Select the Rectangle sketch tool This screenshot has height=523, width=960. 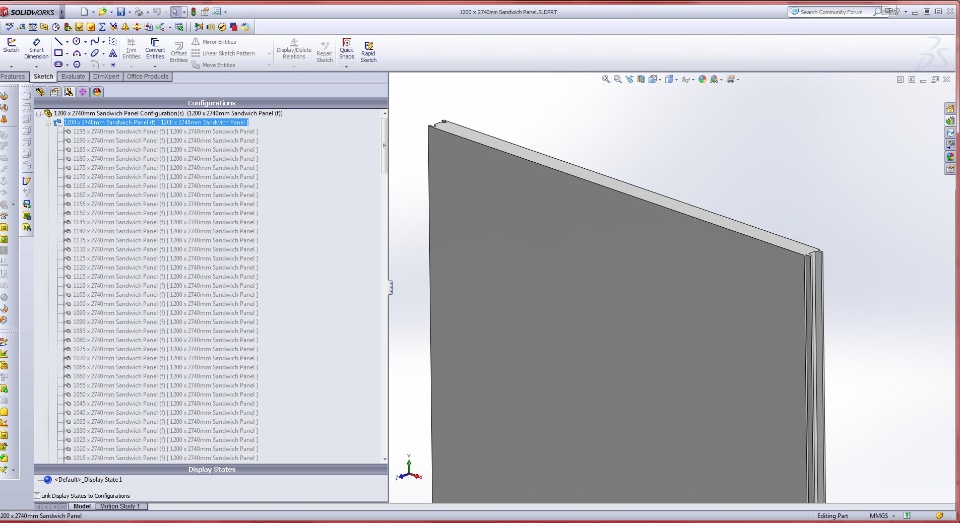tap(58, 53)
